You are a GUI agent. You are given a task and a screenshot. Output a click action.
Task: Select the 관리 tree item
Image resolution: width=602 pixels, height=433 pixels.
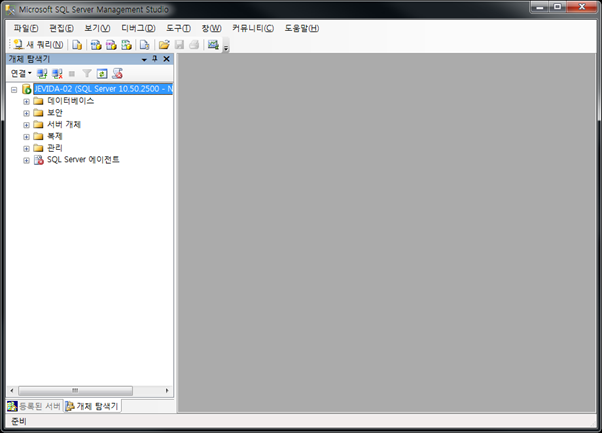(x=55, y=148)
